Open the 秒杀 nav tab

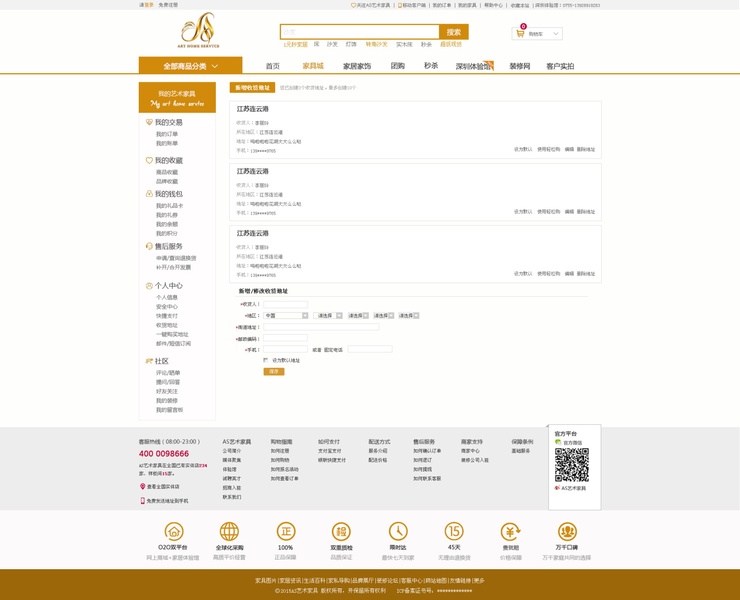tap(431, 66)
